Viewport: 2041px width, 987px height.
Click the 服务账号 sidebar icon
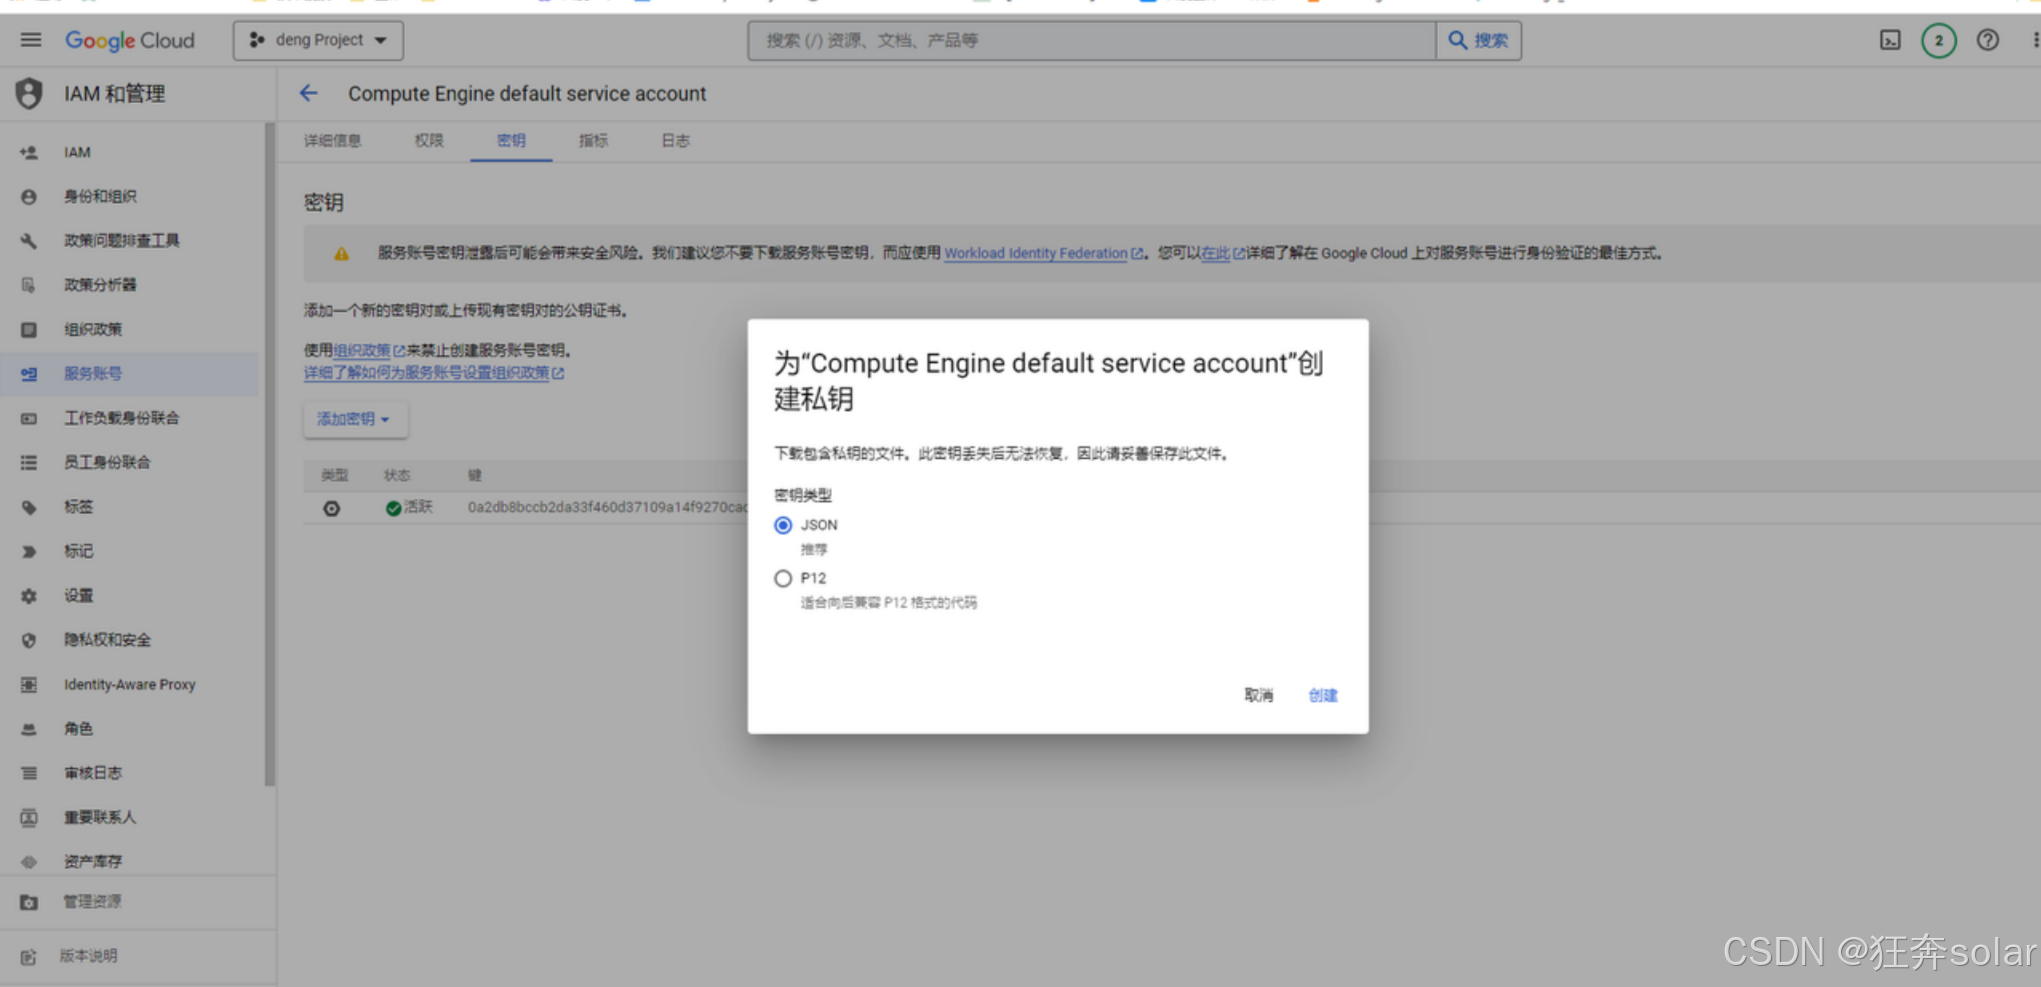(x=29, y=374)
